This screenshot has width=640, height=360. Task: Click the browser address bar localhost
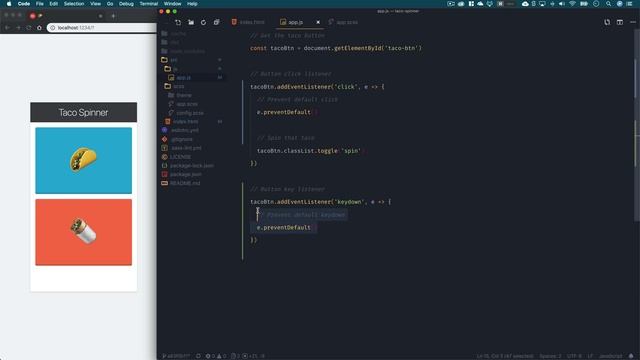coord(102,27)
